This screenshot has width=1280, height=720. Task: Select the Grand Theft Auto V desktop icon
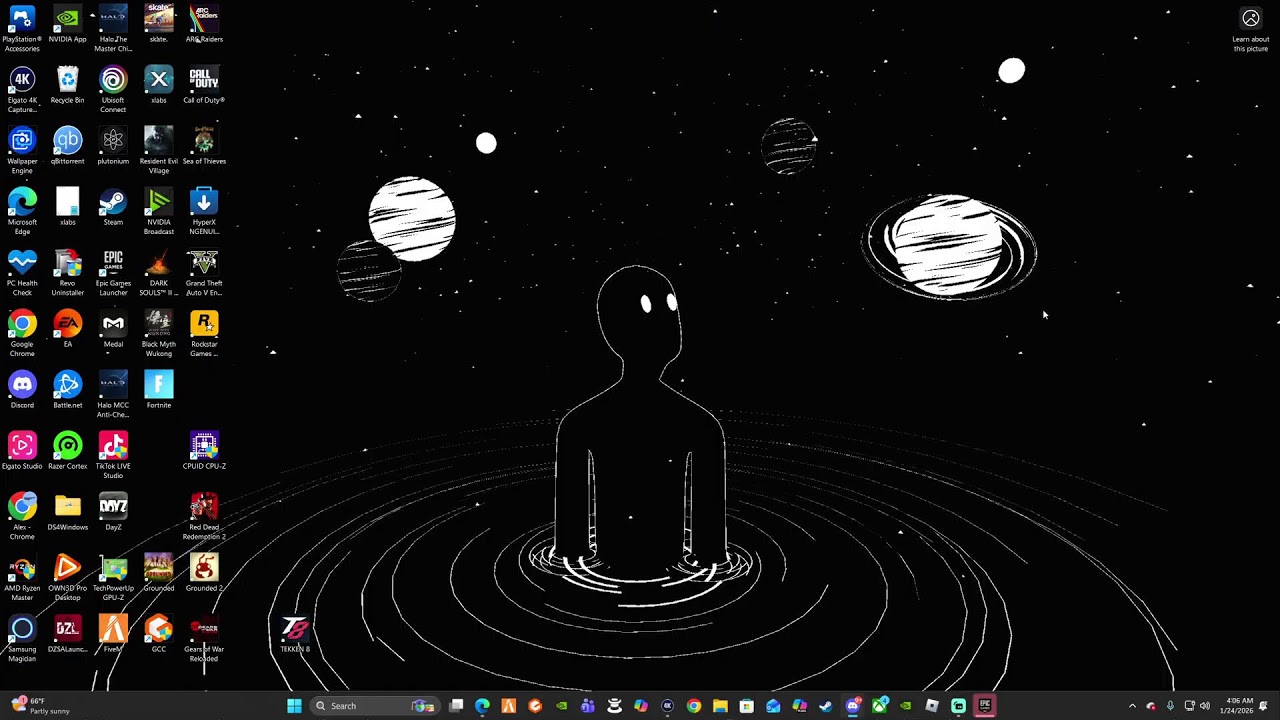[204, 273]
